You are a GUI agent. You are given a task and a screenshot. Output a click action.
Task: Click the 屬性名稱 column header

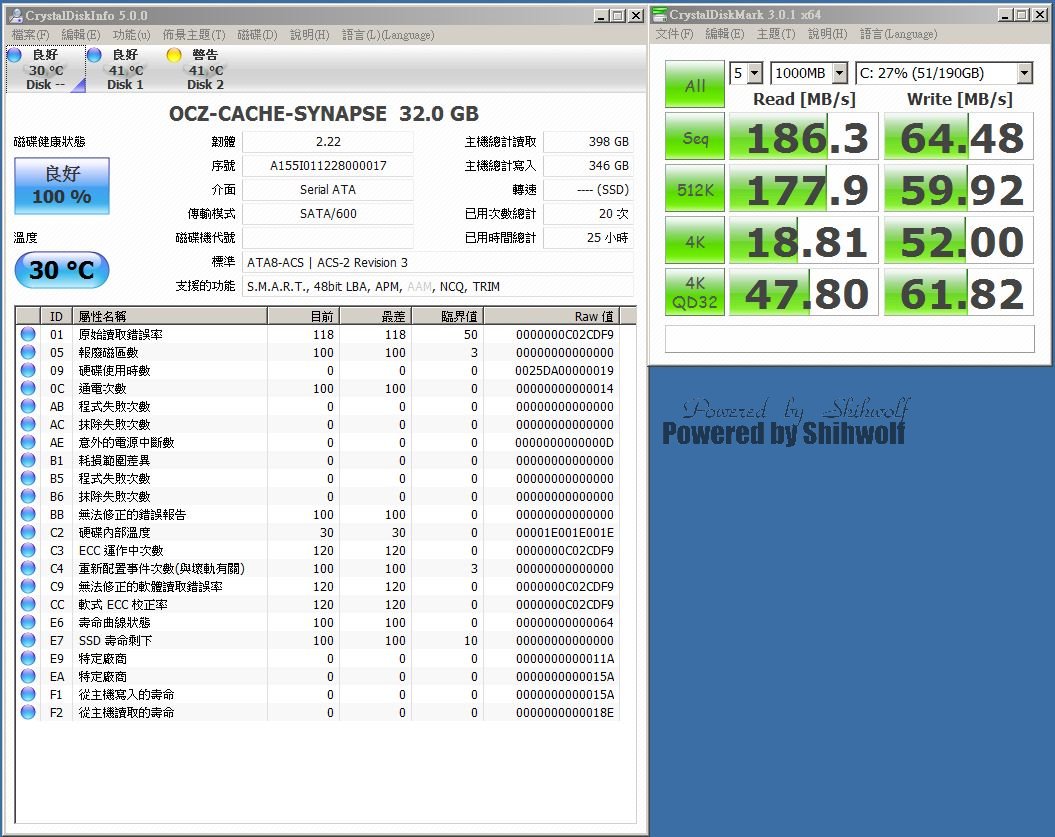coord(170,316)
